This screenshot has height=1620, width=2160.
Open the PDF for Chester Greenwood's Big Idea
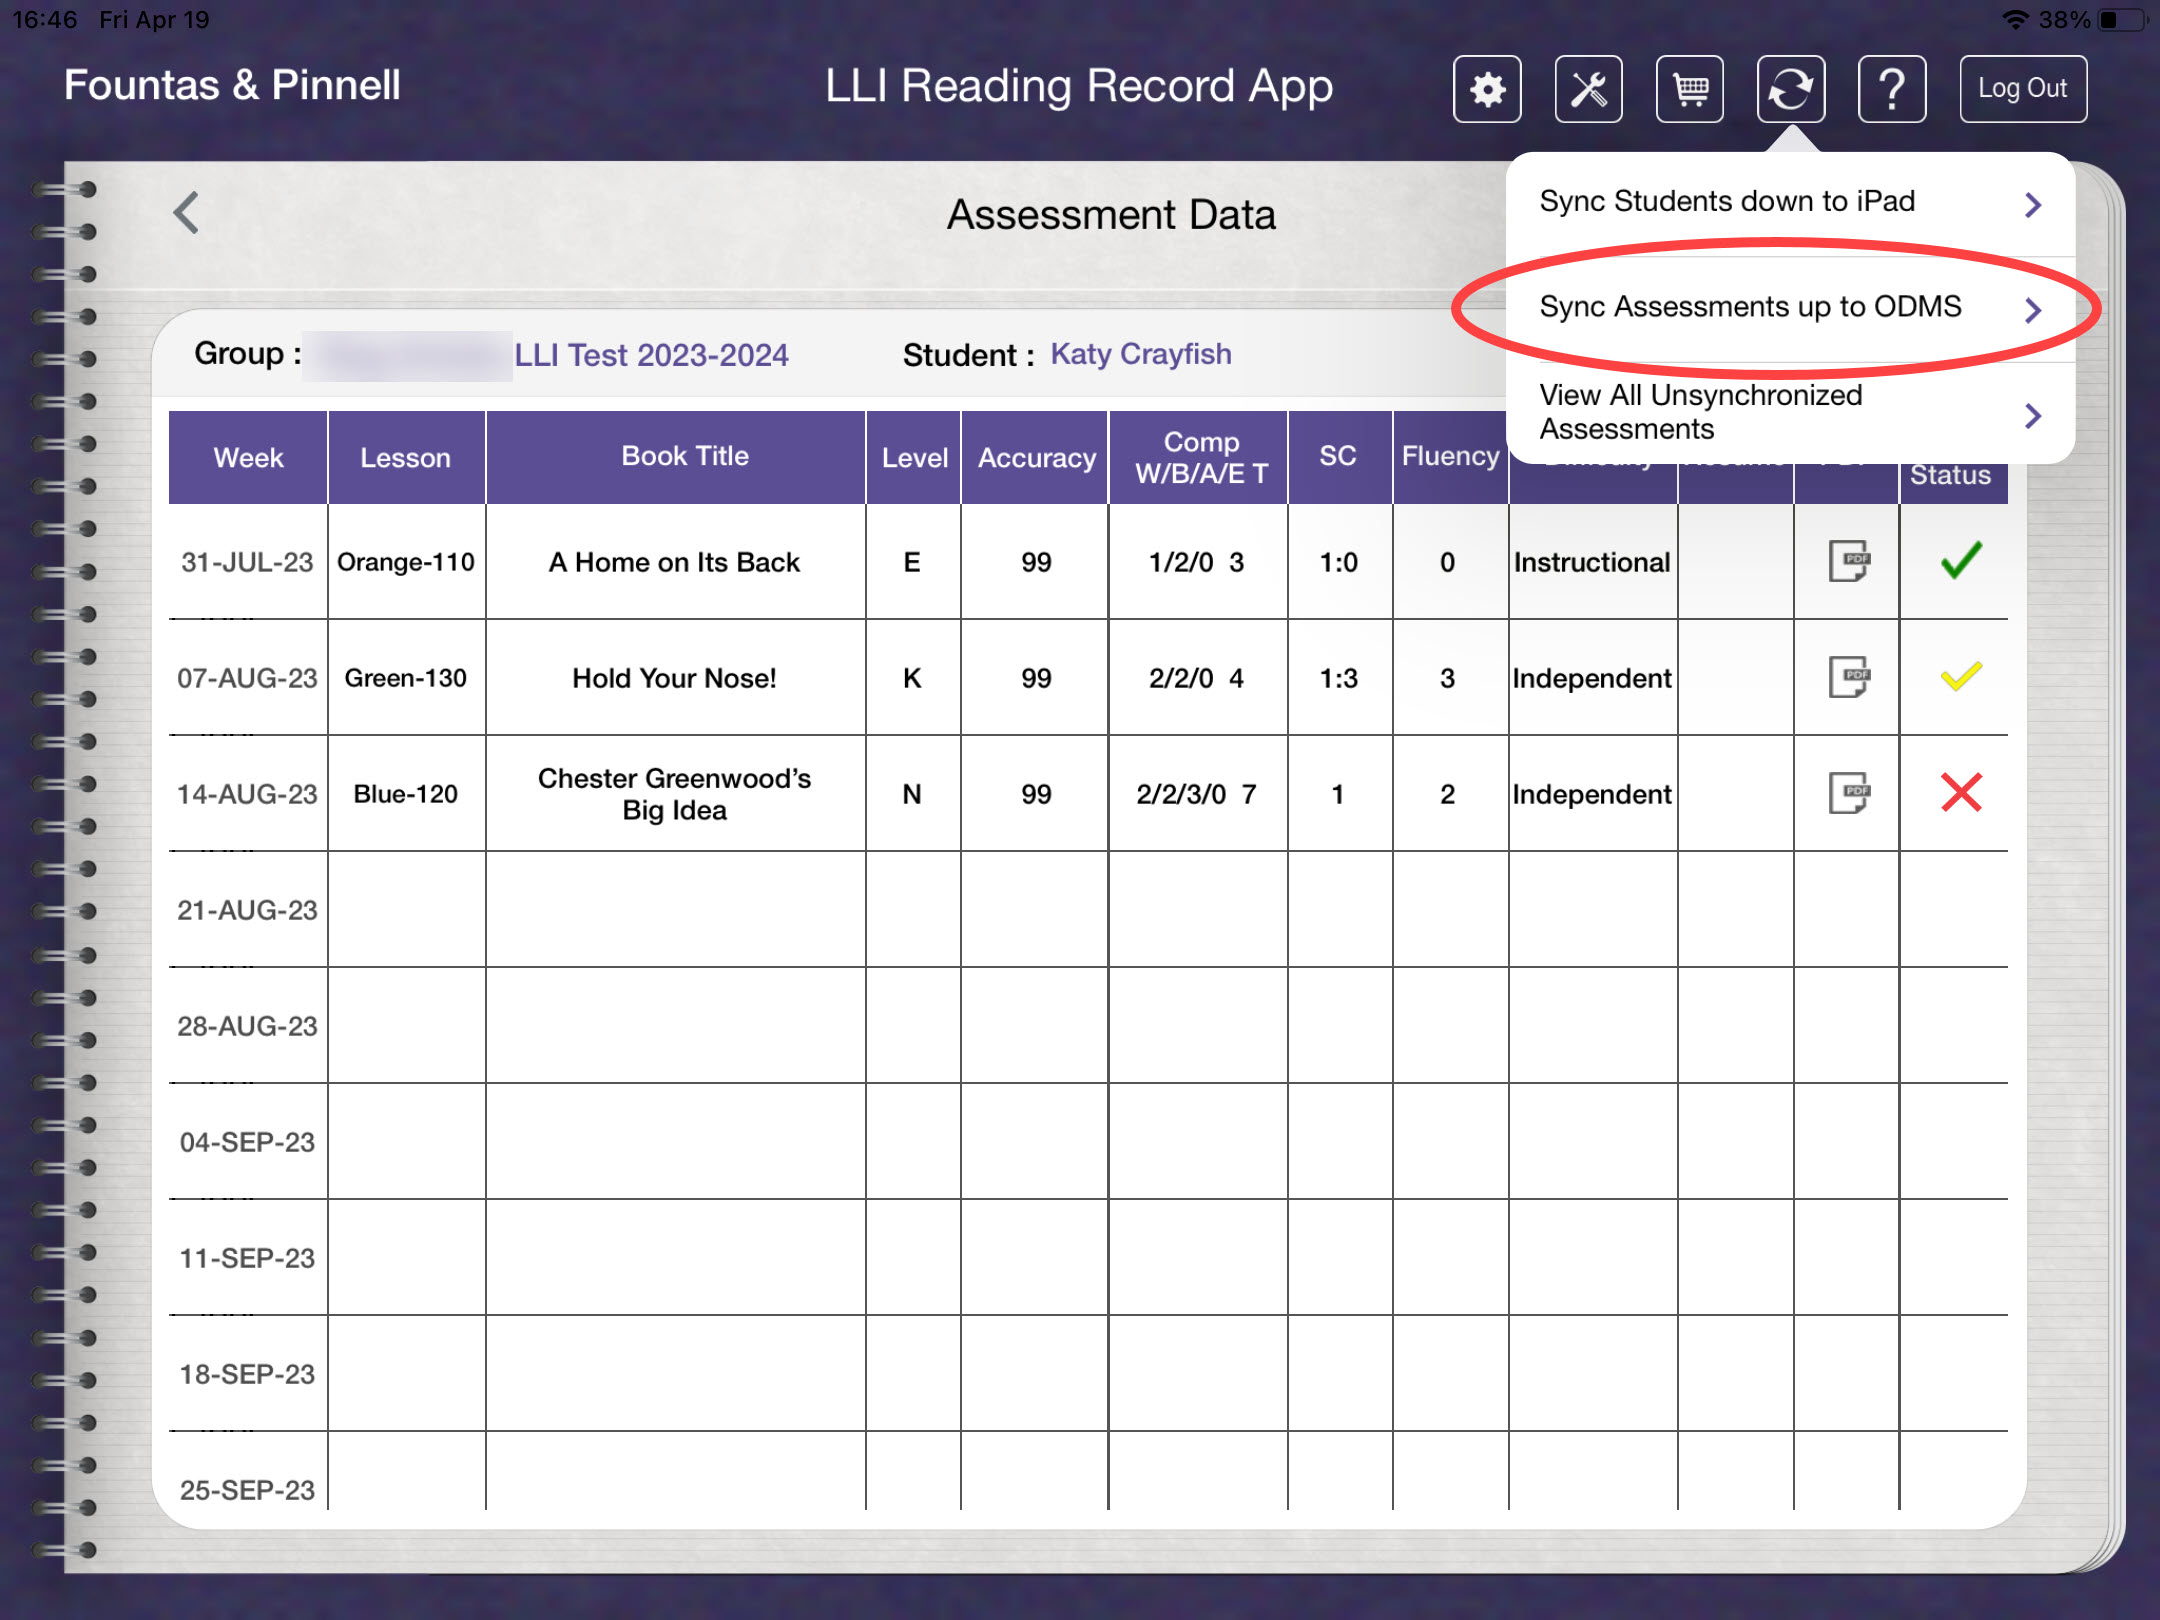click(1846, 793)
